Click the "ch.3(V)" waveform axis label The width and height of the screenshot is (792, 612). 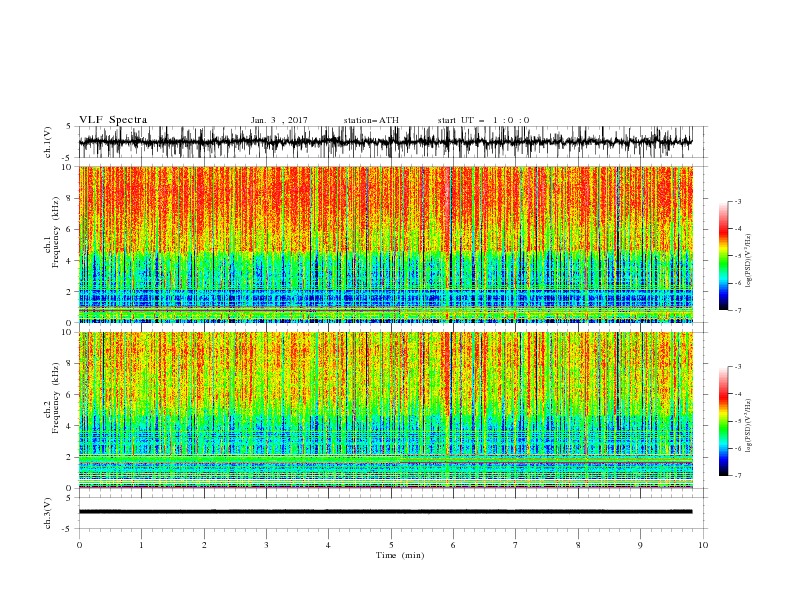click(x=47, y=513)
